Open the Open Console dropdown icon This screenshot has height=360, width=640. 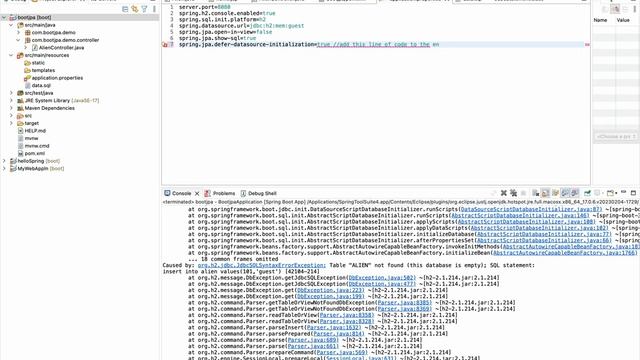(x=611, y=193)
